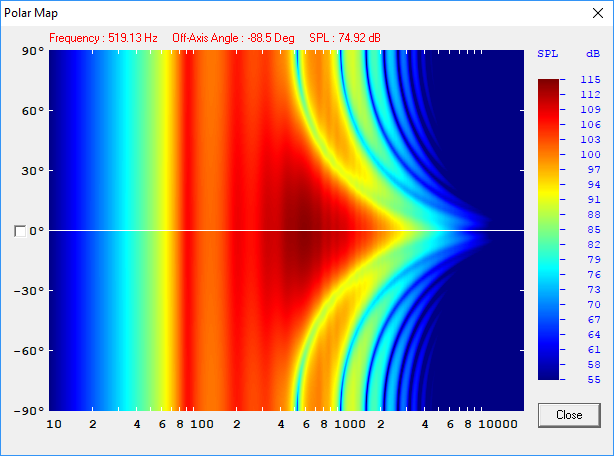614x456 pixels.
Task: Click the 90° axis label
Action: pos(33,51)
